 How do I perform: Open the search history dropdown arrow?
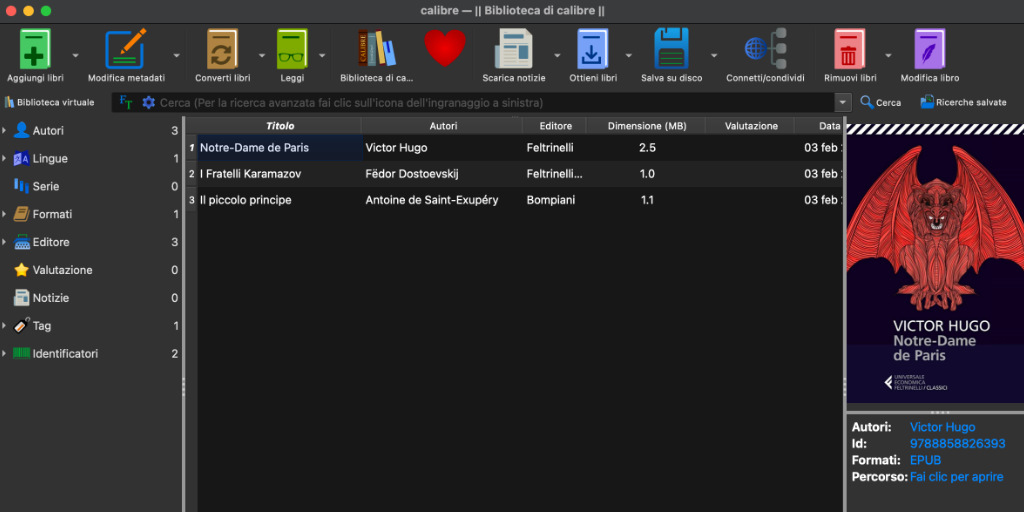(843, 103)
